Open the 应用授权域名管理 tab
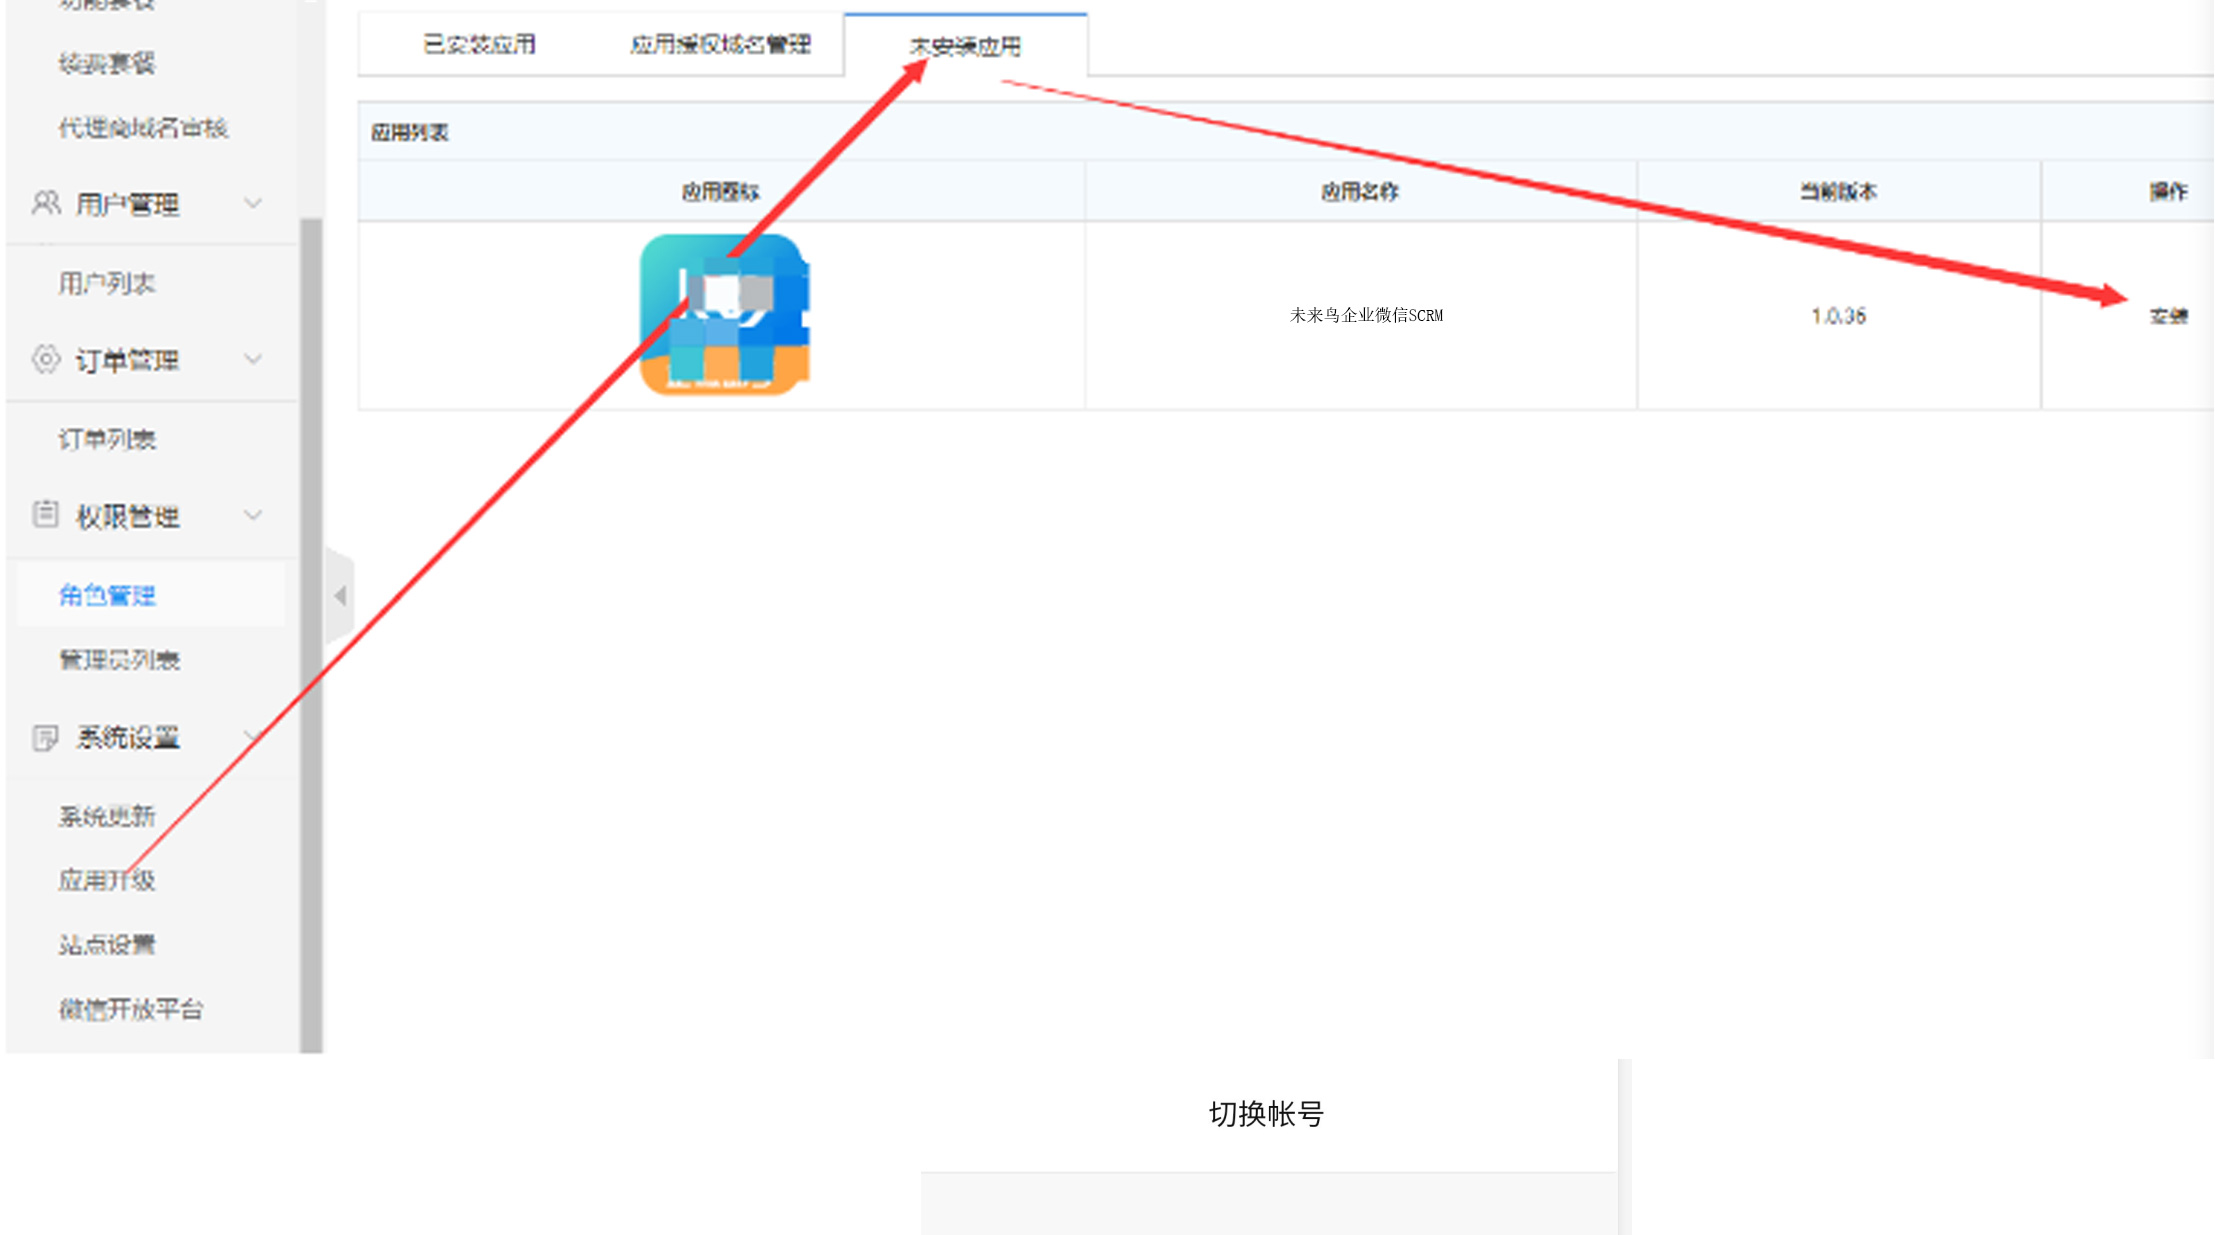The height and width of the screenshot is (1235, 2215). click(720, 45)
